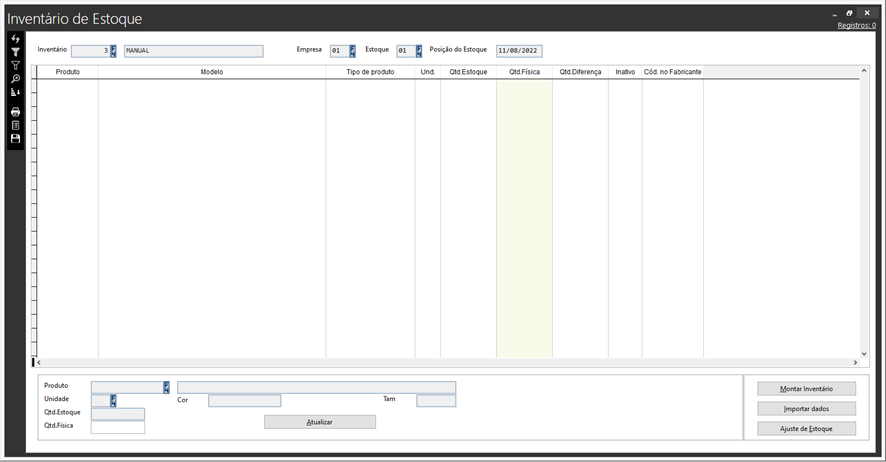The height and width of the screenshot is (462, 886).
Task: Click the Posição do Estoque date field
Action: tap(519, 51)
